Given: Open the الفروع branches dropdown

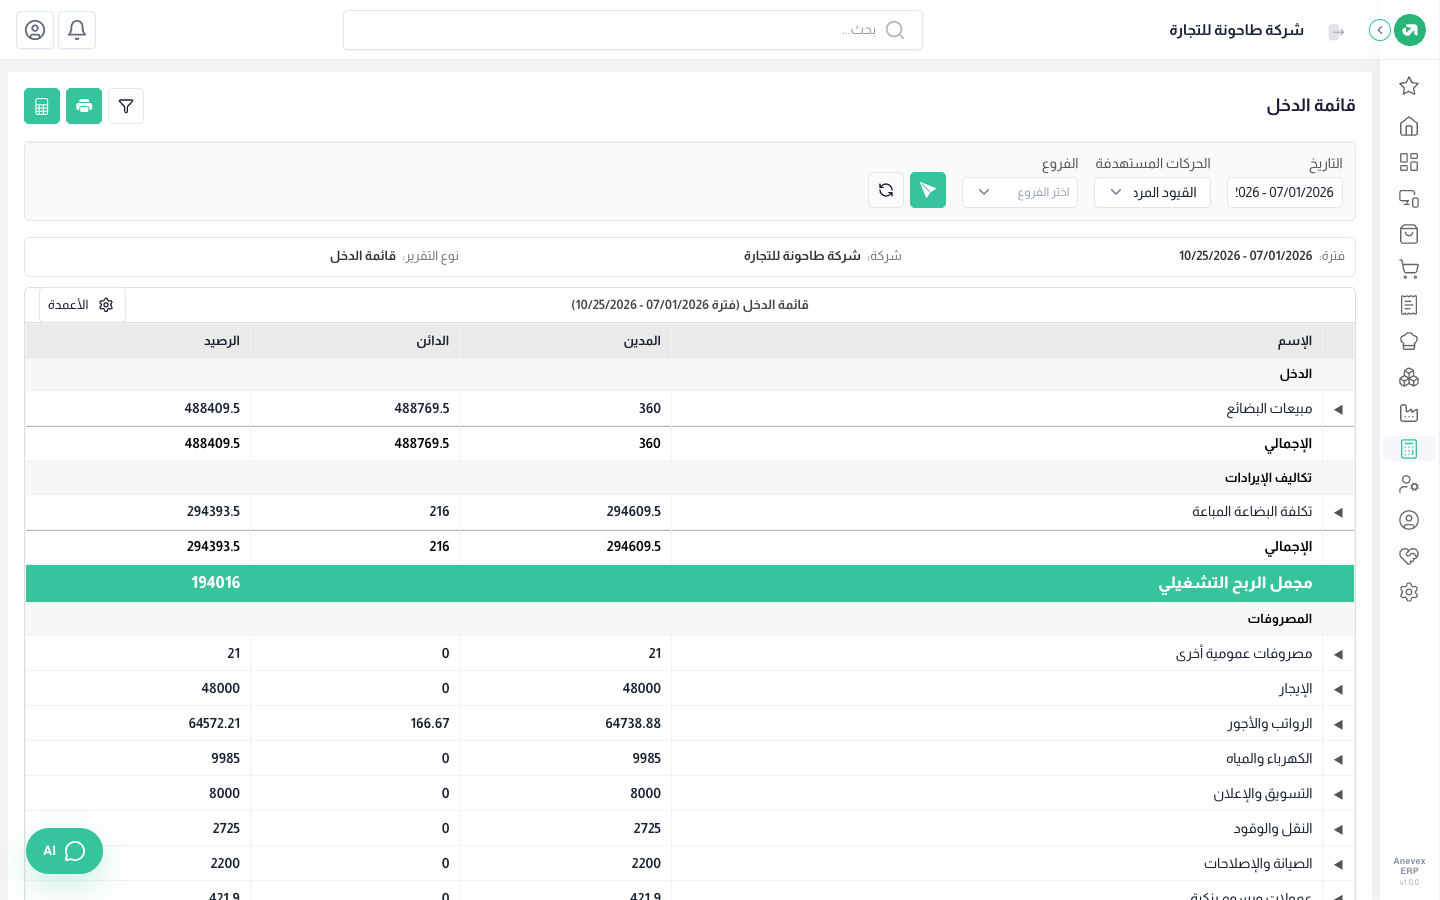Looking at the screenshot, I should point(1020,192).
